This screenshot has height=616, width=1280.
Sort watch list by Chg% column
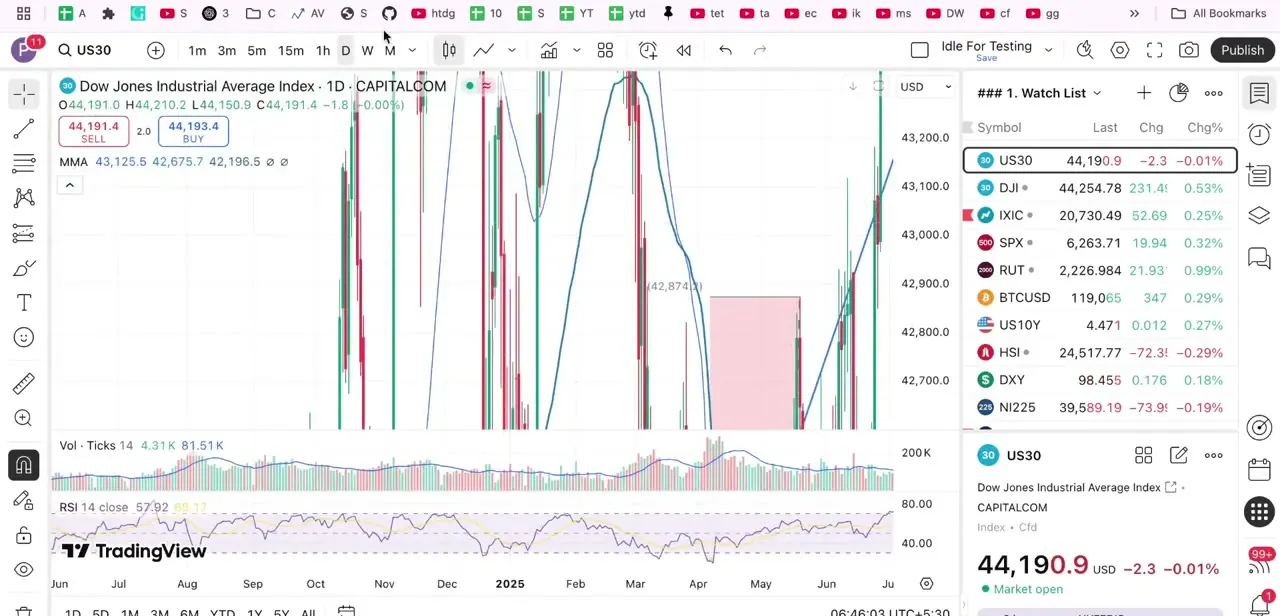coord(1205,128)
